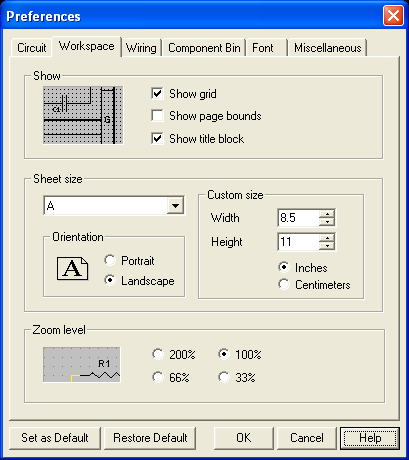Viewport: 409px width, 460px height.
Task: Click the landscape page orientation icon
Action: [72, 268]
